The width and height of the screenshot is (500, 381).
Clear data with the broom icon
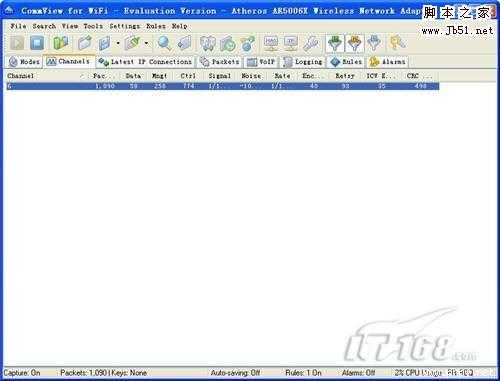133,43
